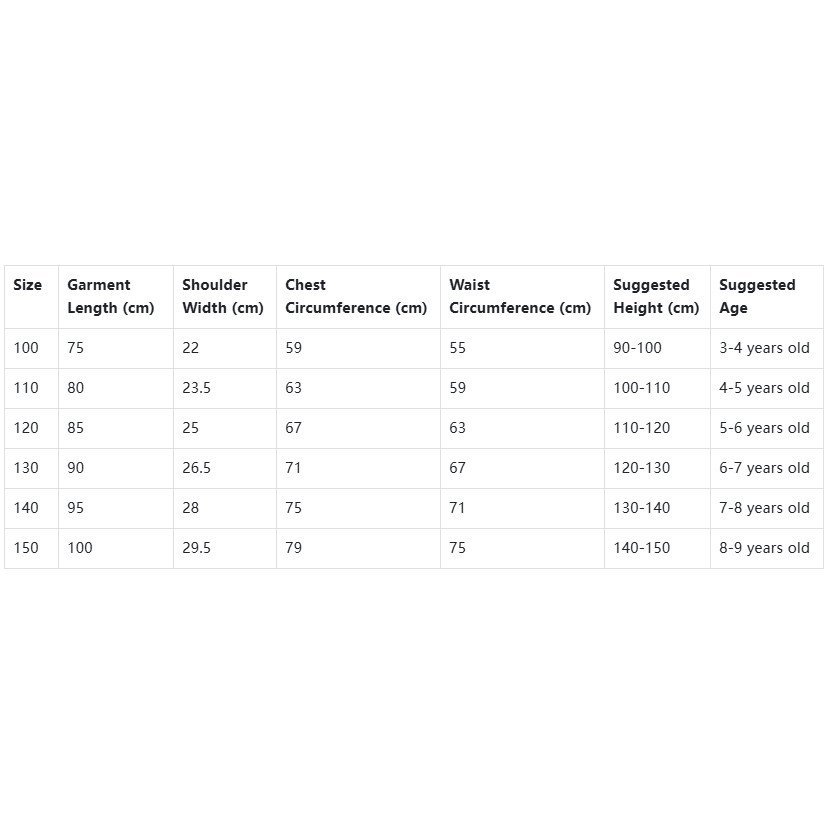Click the size 150 cell

click(26, 548)
